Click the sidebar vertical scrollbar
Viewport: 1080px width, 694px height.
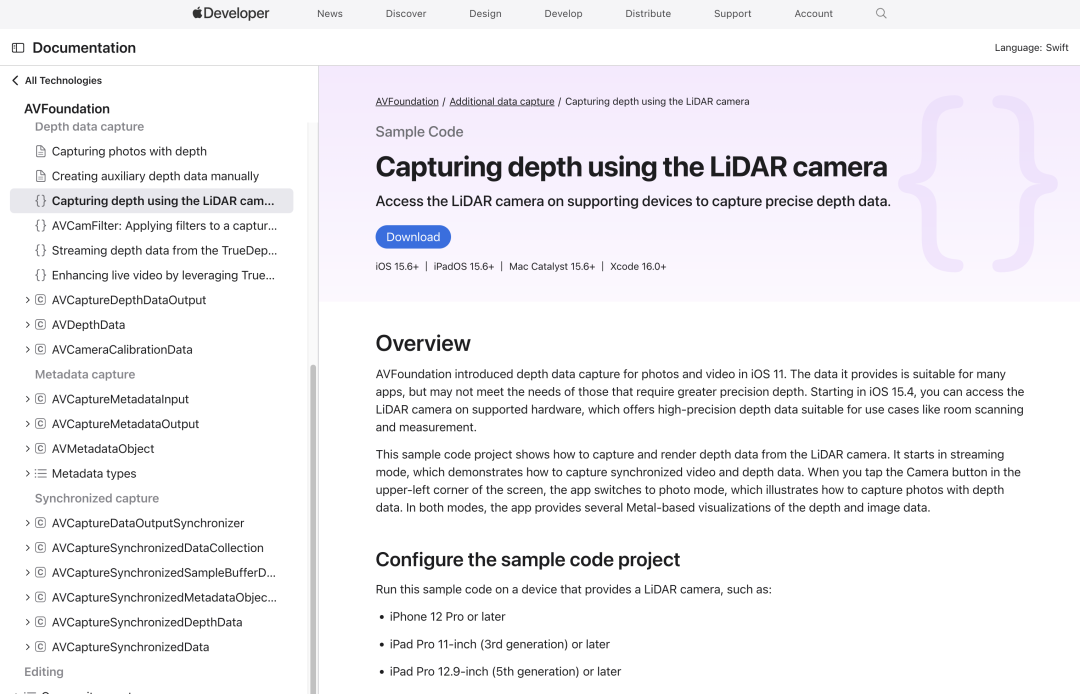pyautogui.click(x=313, y=527)
